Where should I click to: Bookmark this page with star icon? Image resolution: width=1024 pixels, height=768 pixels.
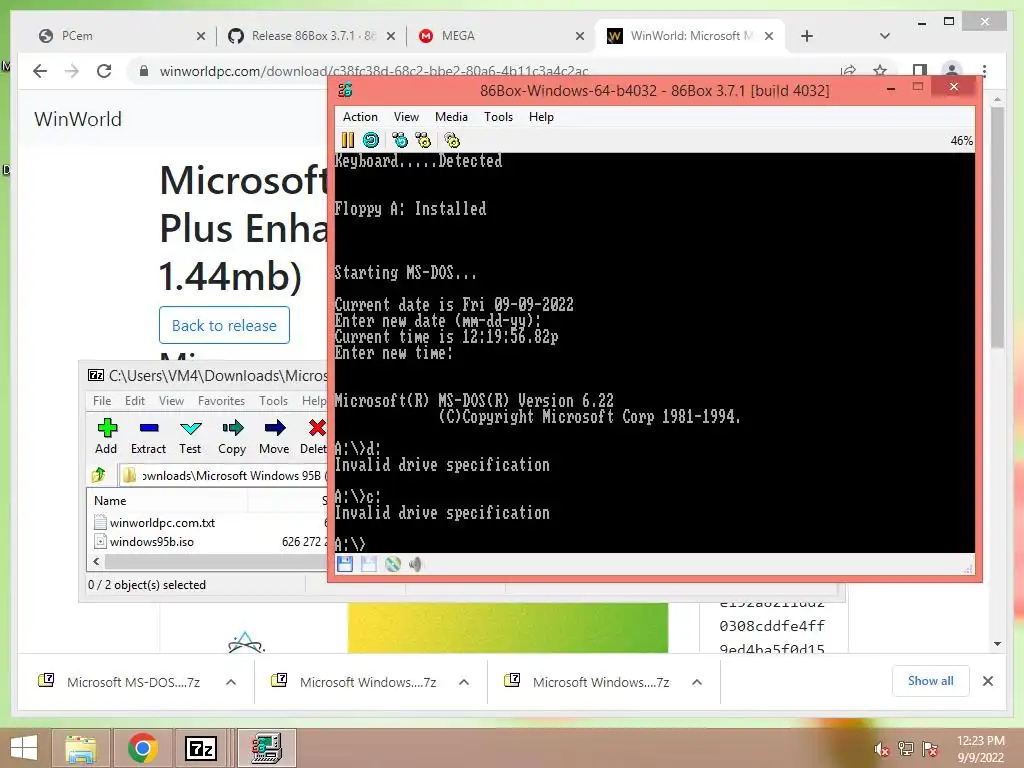point(880,71)
